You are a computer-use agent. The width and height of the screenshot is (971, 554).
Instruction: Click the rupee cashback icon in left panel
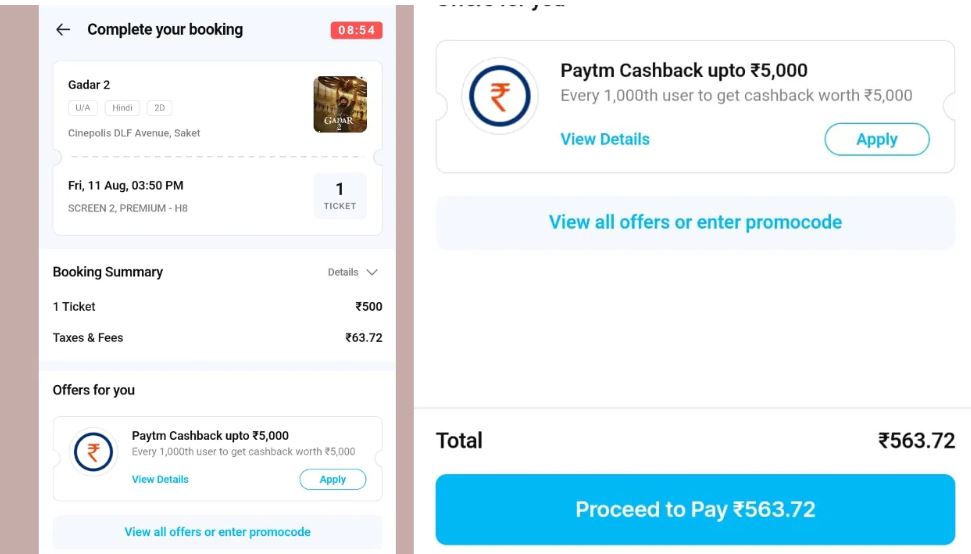(x=93, y=452)
